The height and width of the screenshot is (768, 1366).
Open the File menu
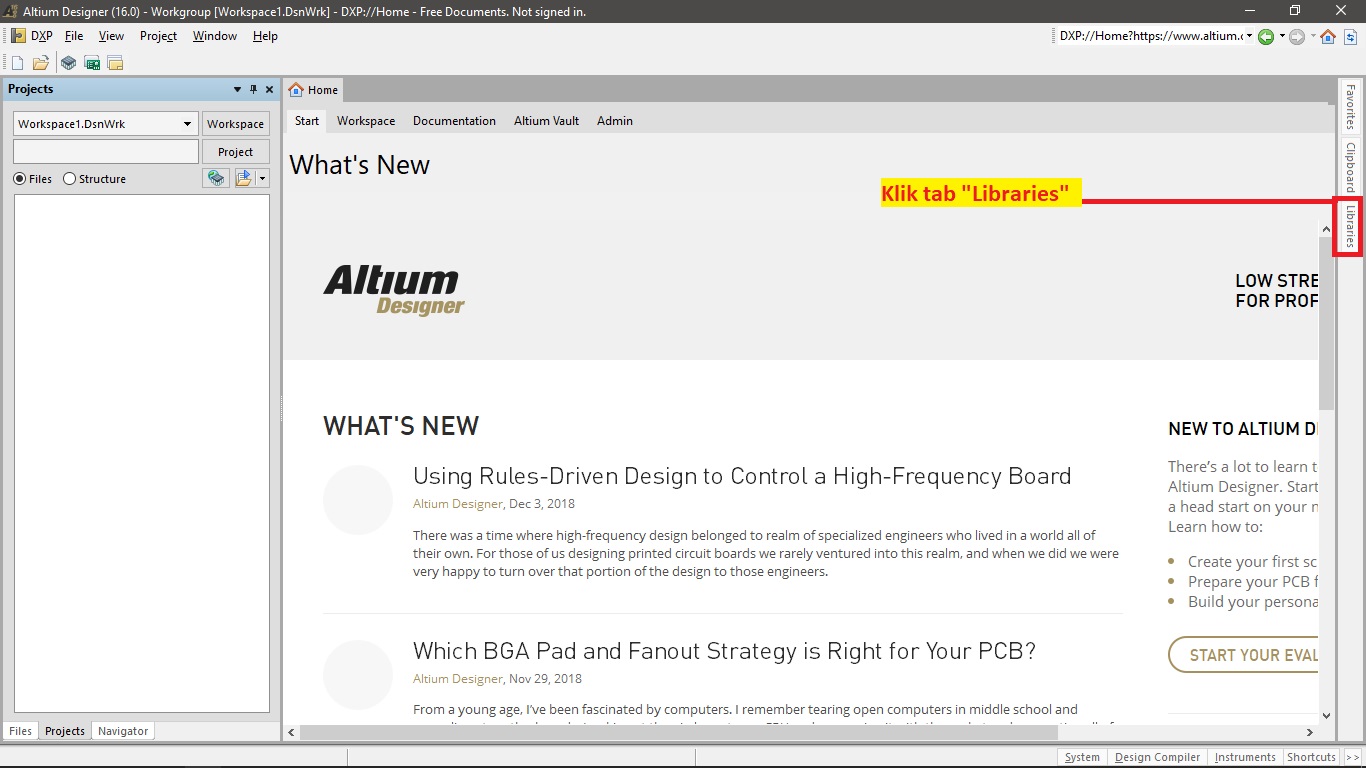[74, 36]
